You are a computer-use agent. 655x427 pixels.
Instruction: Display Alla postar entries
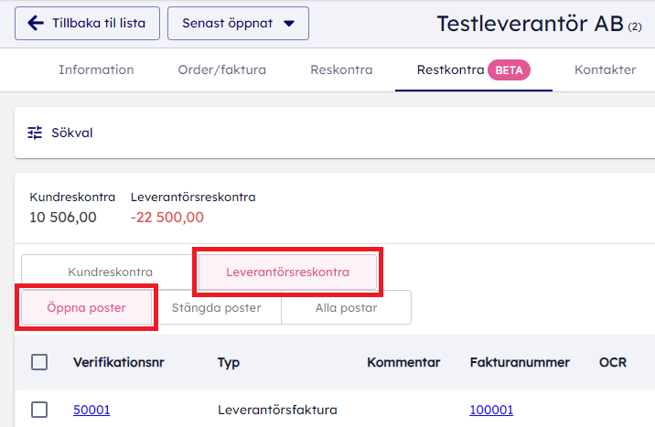(x=346, y=307)
